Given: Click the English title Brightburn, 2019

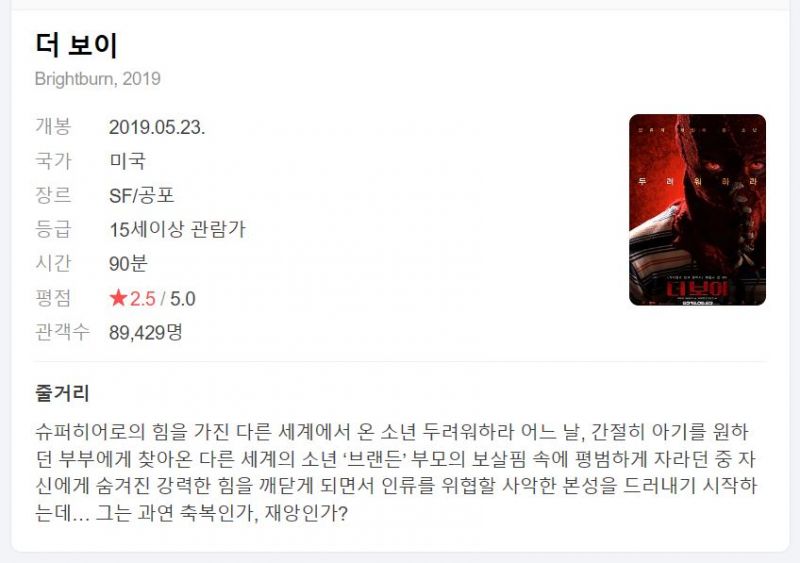Looking at the screenshot, I should click(98, 79).
